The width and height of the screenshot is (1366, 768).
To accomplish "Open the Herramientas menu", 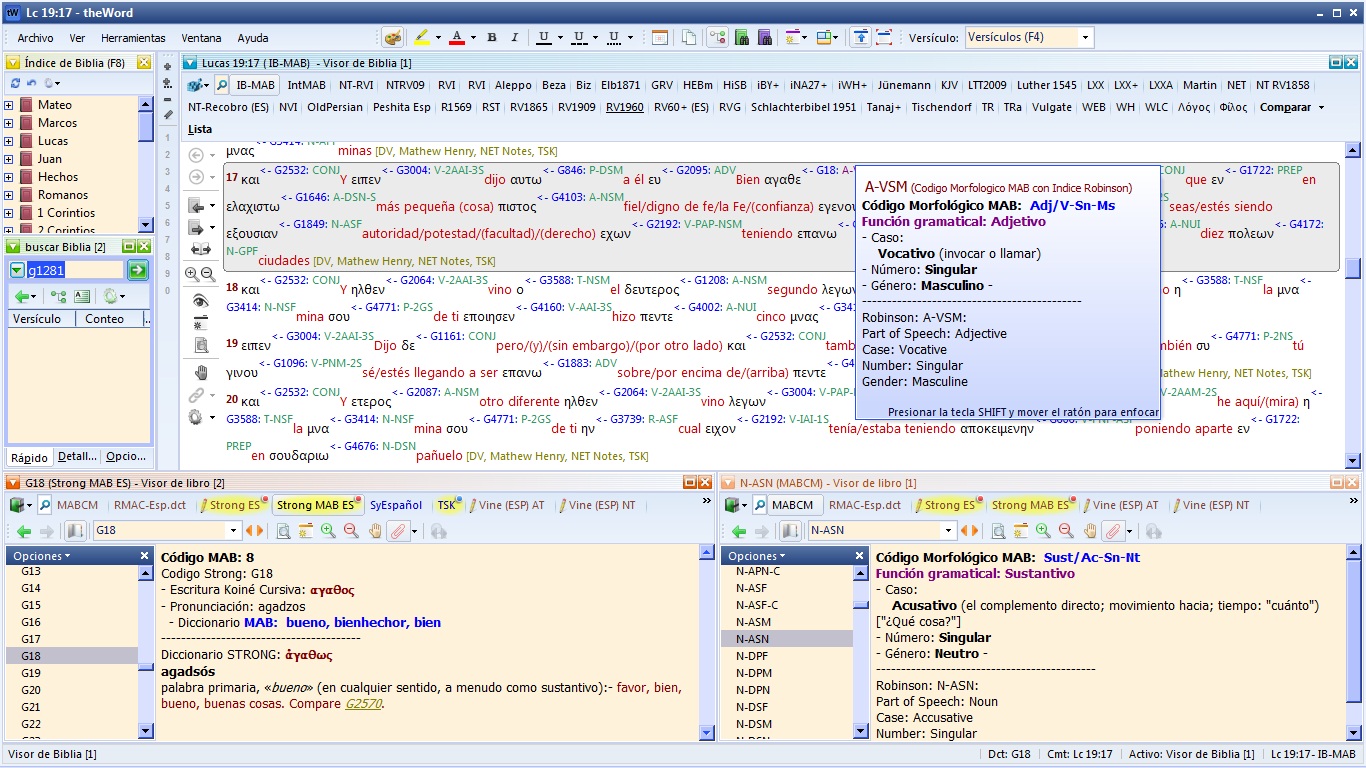I will (133, 38).
